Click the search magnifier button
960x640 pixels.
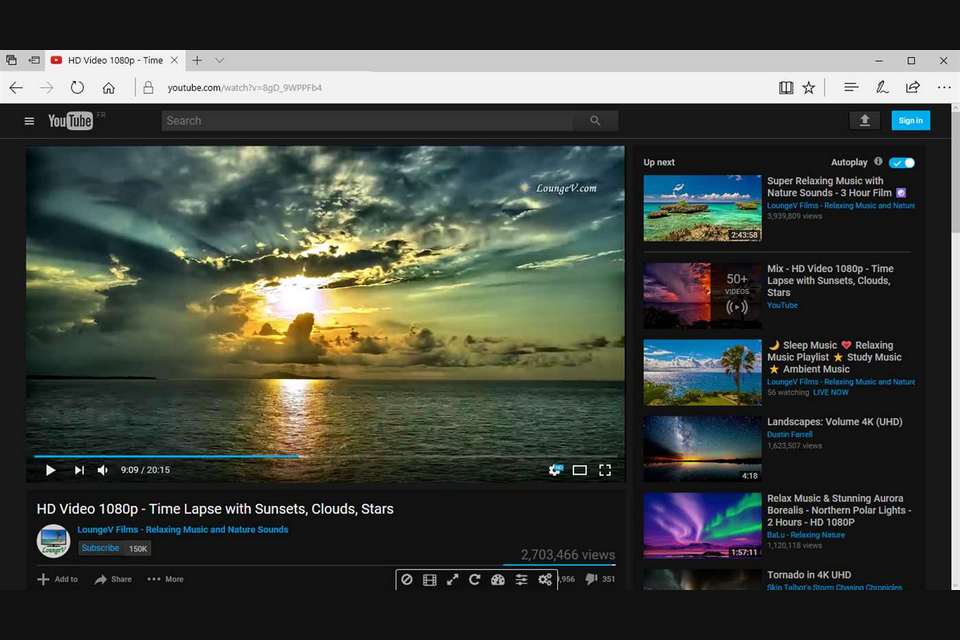595,121
